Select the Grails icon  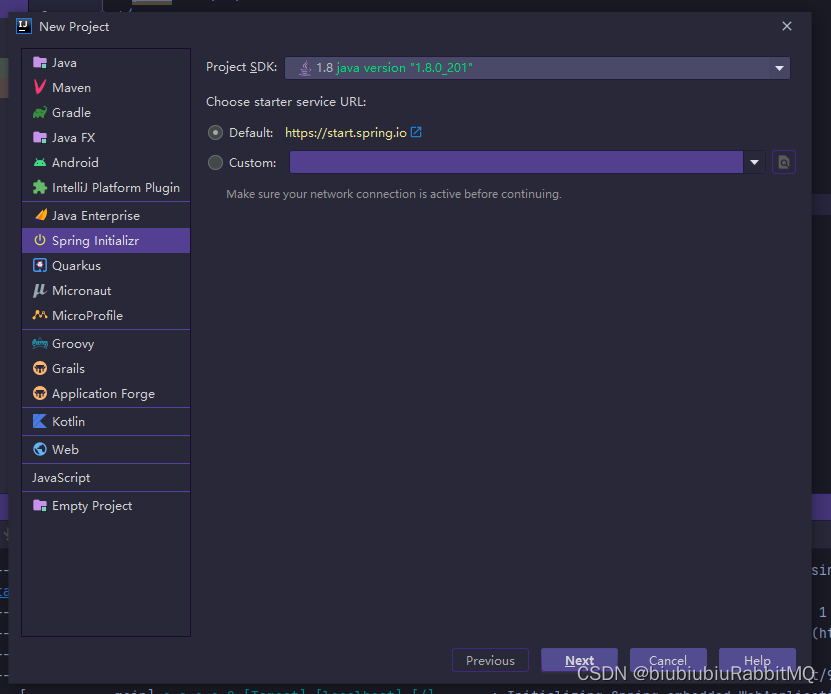pyautogui.click(x=40, y=368)
